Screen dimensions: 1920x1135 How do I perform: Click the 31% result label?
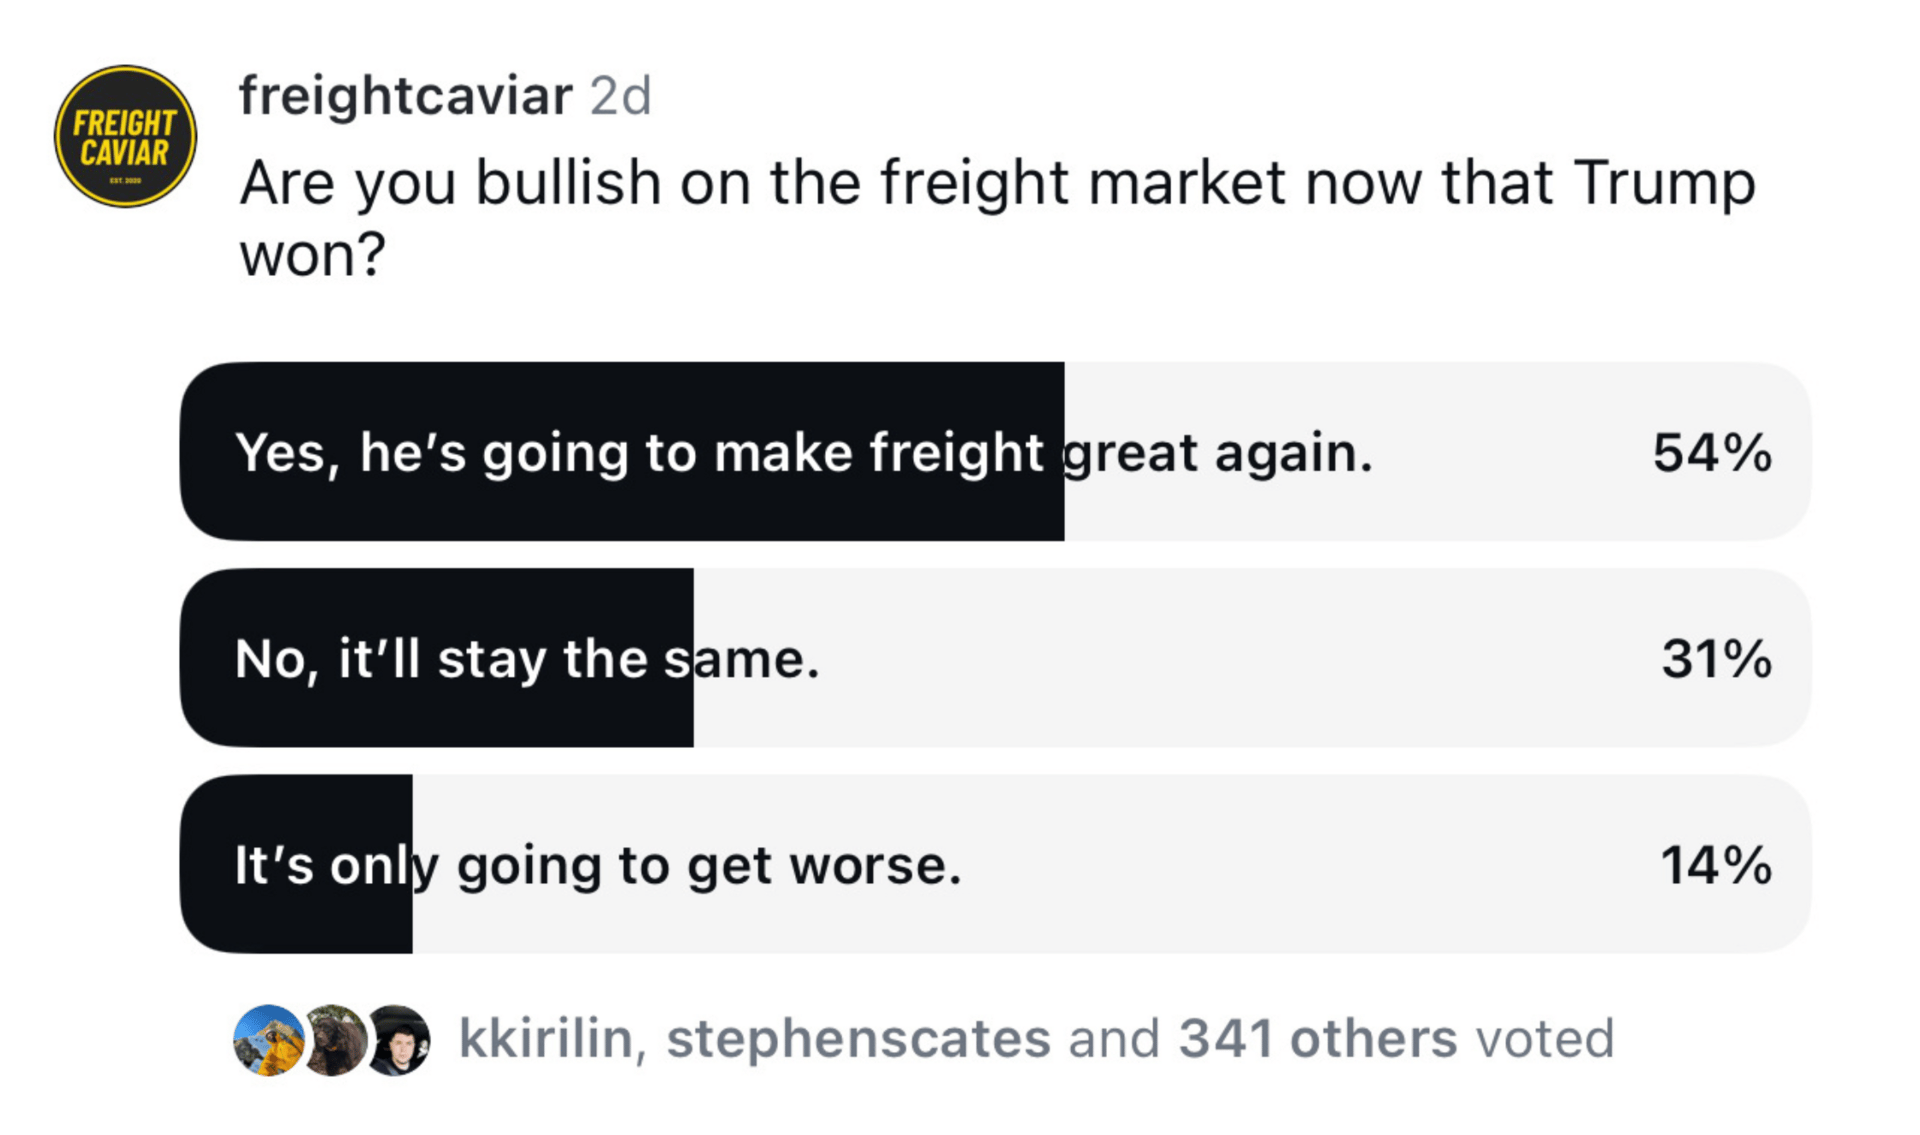[x=1716, y=659]
